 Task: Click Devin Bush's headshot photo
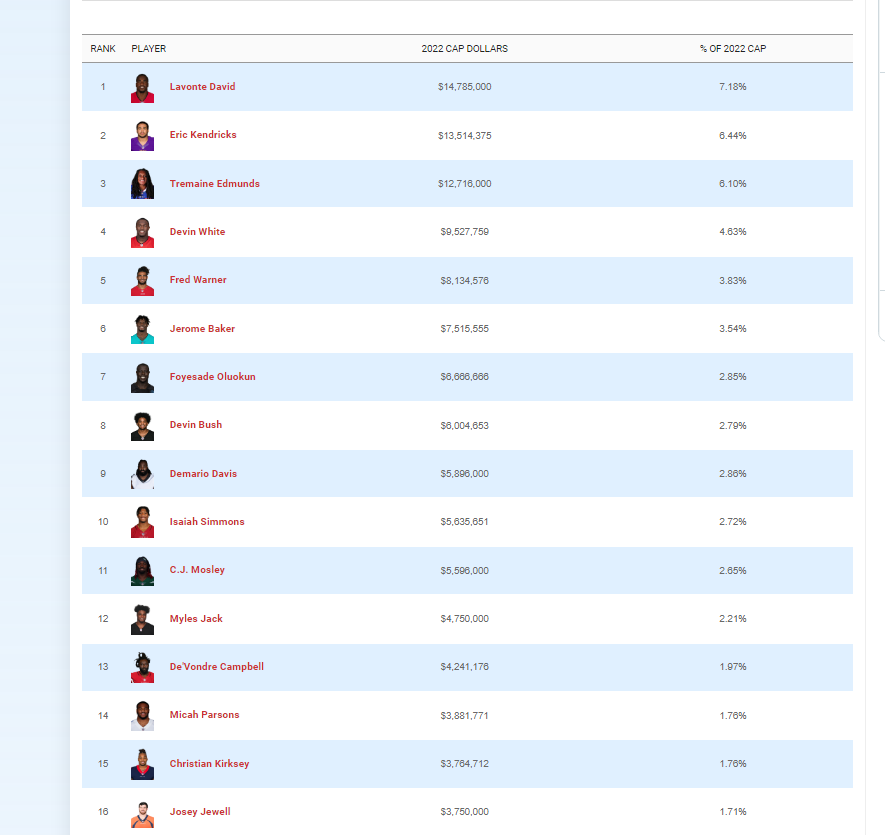coord(142,426)
